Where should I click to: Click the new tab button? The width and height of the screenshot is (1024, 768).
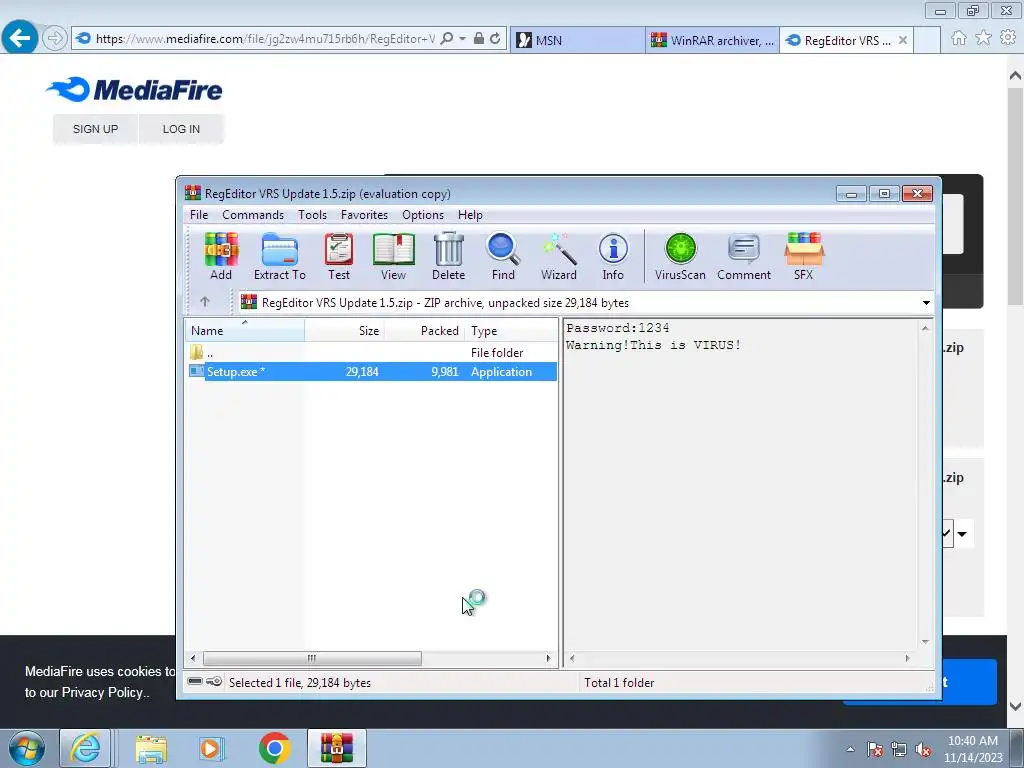pyautogui.click(x=927, y=40)
